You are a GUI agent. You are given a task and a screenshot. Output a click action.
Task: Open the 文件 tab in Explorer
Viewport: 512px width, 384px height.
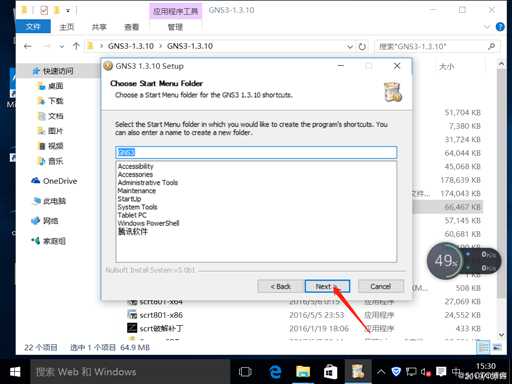point(33,27)
